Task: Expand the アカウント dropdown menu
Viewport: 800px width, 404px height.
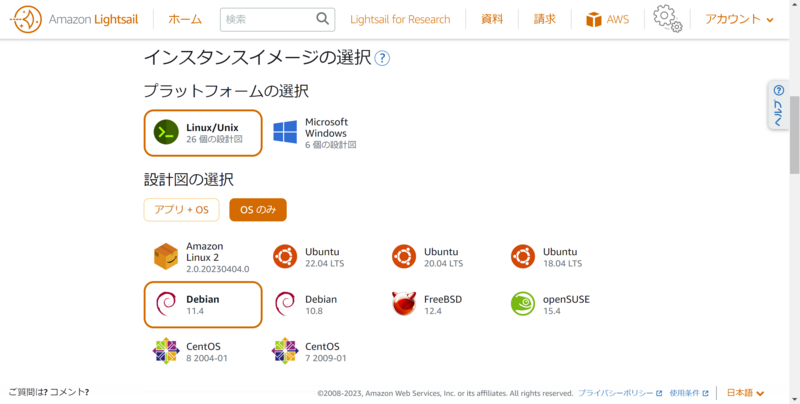Action: tap(739, 19)
